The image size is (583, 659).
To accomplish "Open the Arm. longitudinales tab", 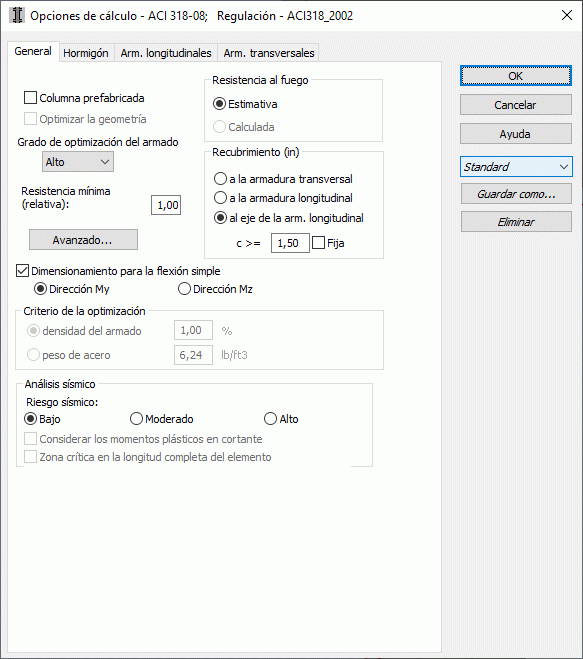I will (x=166, y=53).
